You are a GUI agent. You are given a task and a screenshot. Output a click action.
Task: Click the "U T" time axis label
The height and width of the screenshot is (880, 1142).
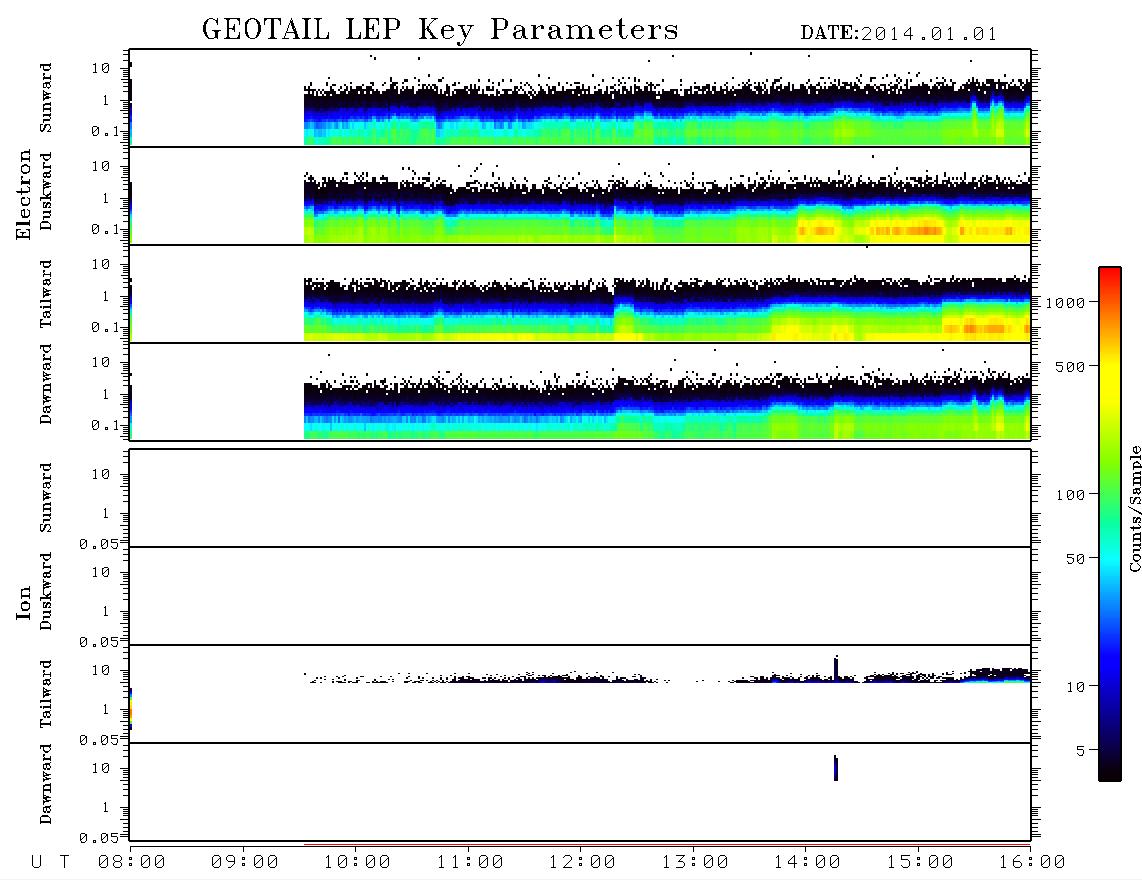(50, 863)
